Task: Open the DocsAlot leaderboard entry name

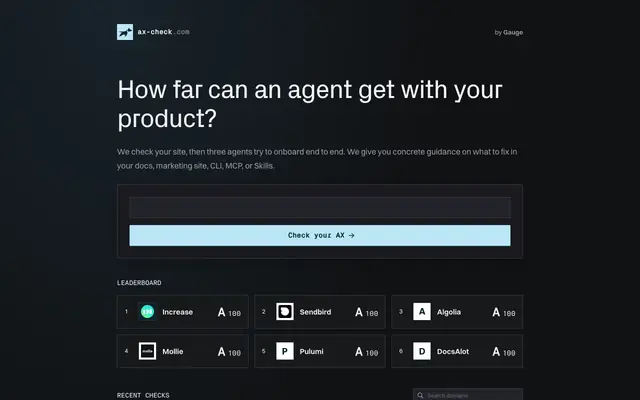Action: click(x=453, y=351)
